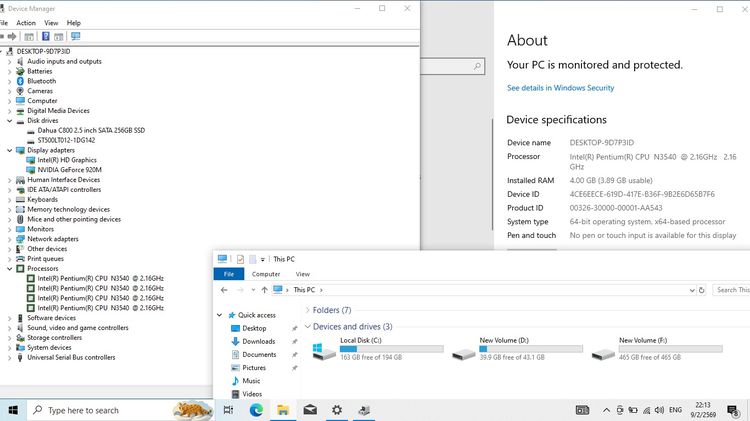Open the View menu in Device Manager

pyautogui.click(x=51, y=23)
